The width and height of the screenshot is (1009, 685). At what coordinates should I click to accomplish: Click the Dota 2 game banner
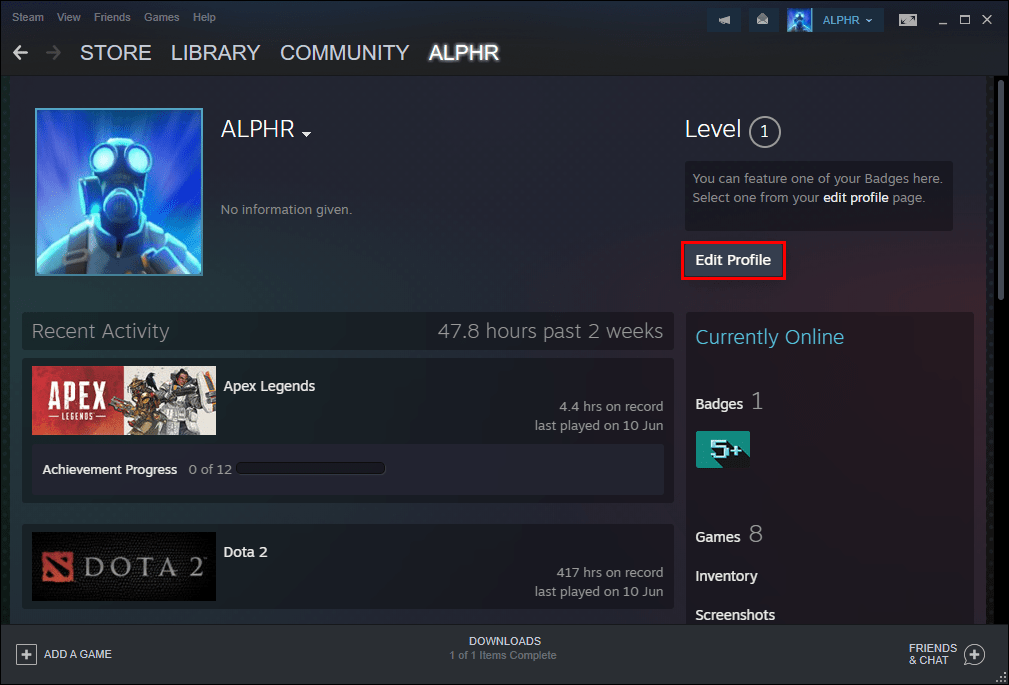pyautogui.click(x=123, y=566)
